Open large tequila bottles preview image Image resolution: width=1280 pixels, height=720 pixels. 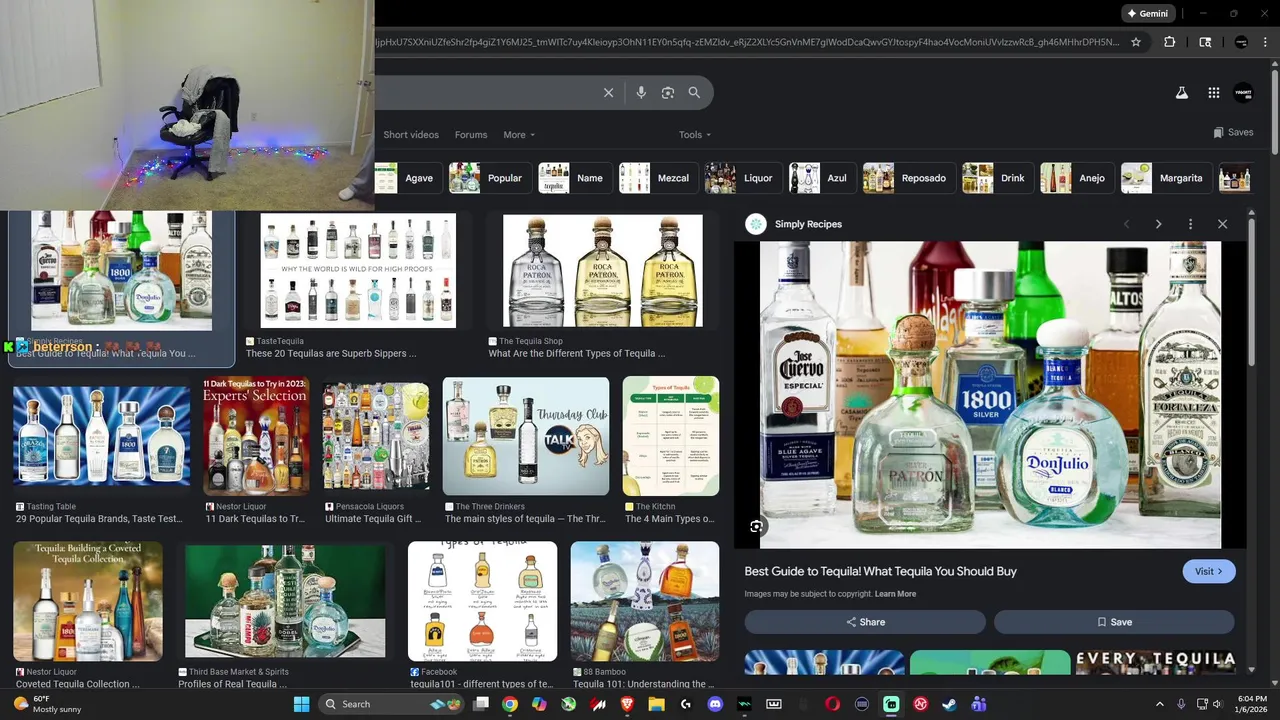coord(990,394)
